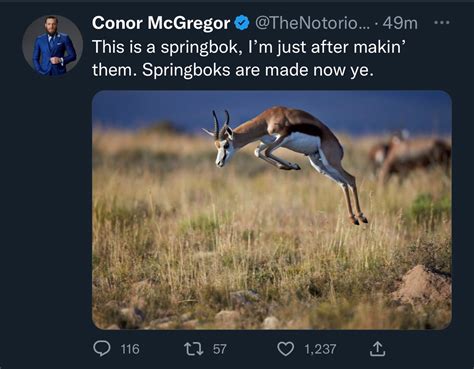
Task: Click the Conor McGregor display name
Action: 161,23
